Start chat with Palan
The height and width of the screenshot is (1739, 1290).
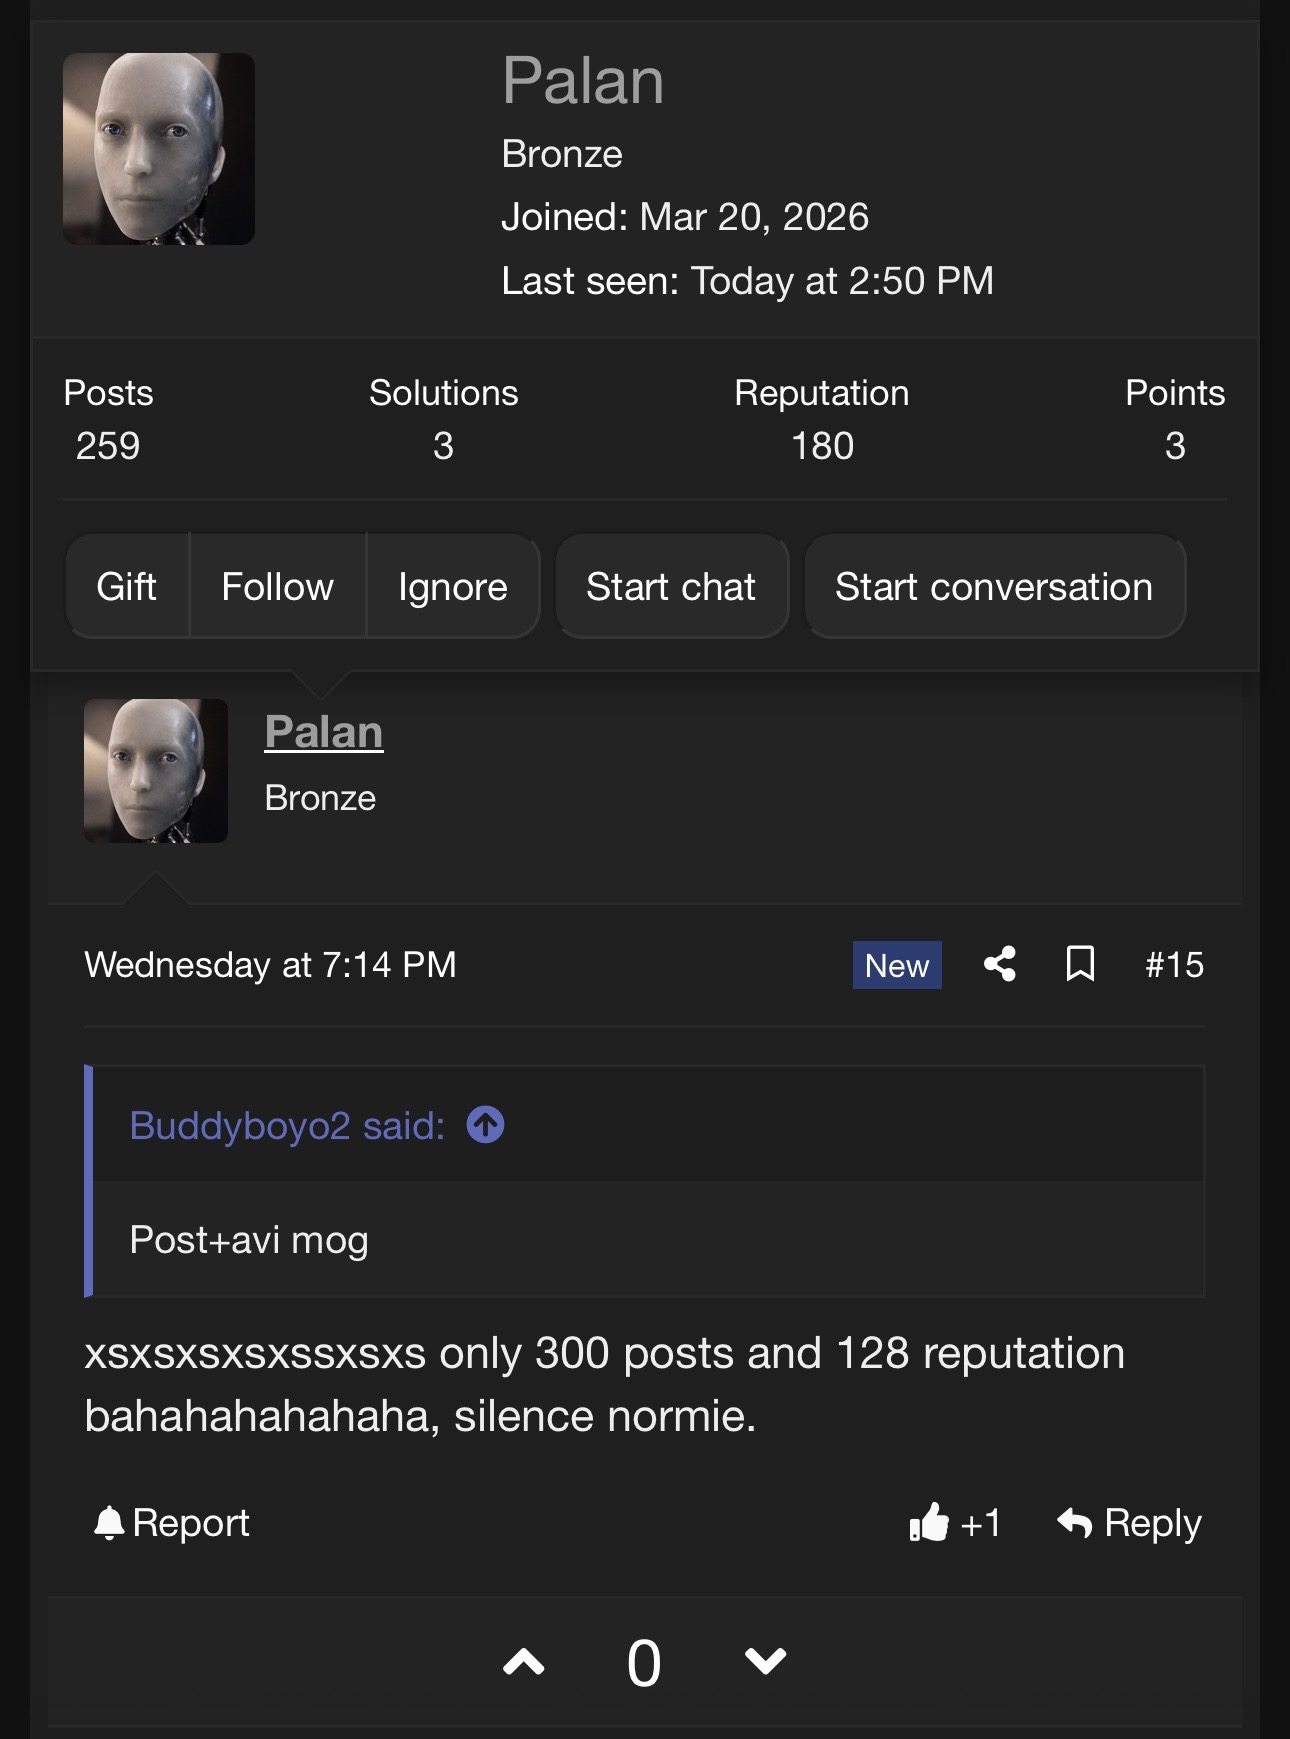[671, 586]
